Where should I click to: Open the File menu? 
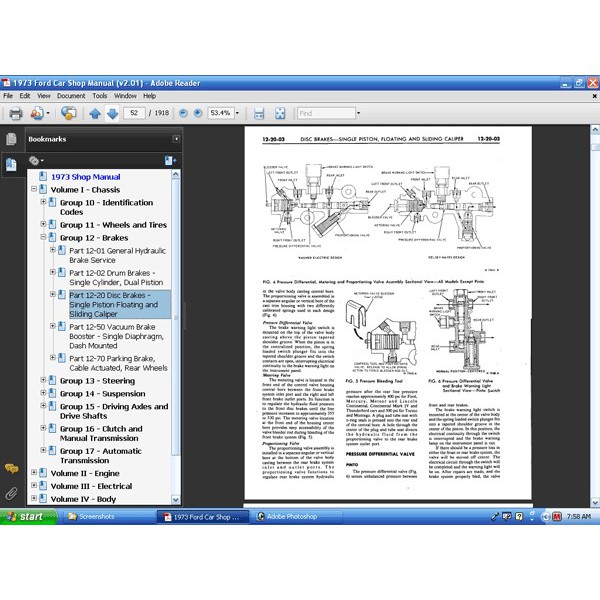pyautogui.click(x=8, y=96)
